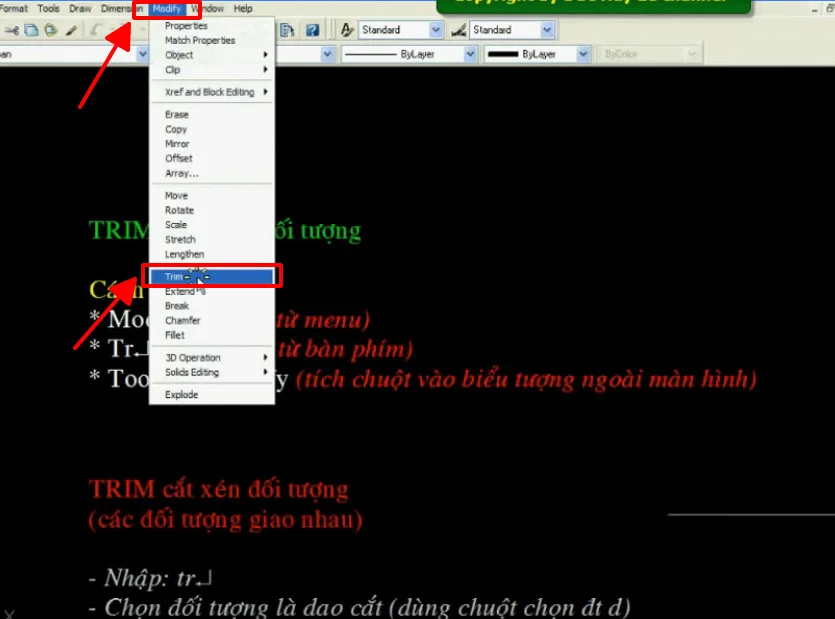Image resolution: width=835 pixels, height=619 pixels.
Task: Click the Copy to clipboard toolbar icon
Action: (x=31, y=30)
